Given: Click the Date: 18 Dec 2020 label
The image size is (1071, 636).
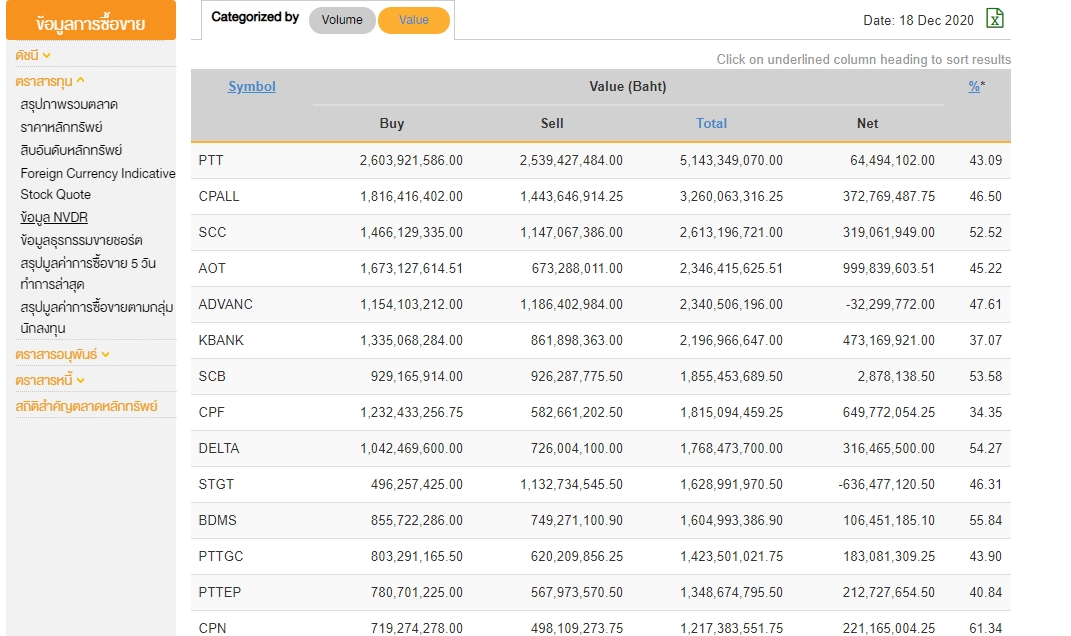Looking at the screenshot, I should (918, 20).
